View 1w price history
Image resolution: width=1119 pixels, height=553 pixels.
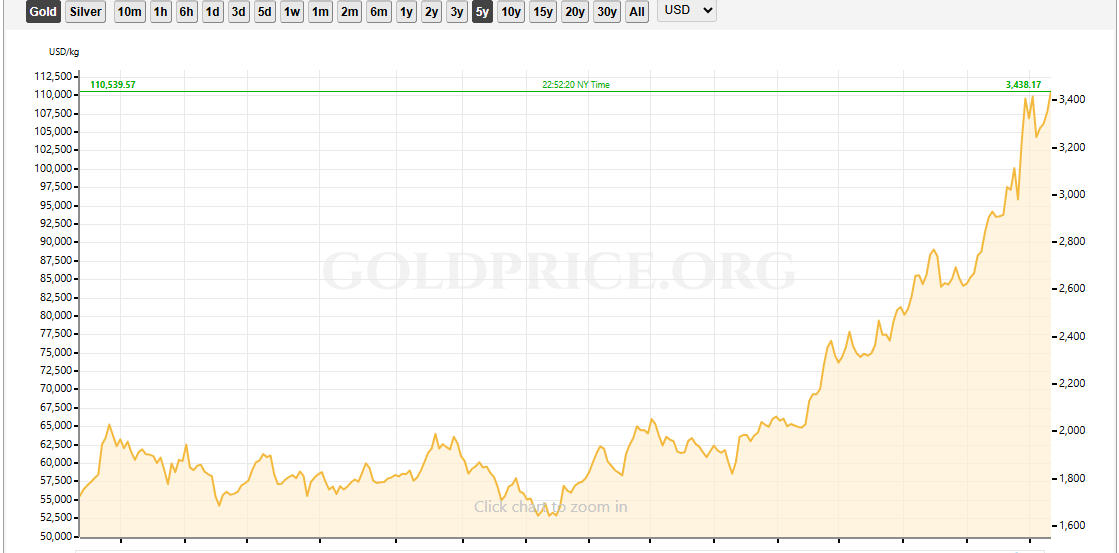[x=291, y=12]
